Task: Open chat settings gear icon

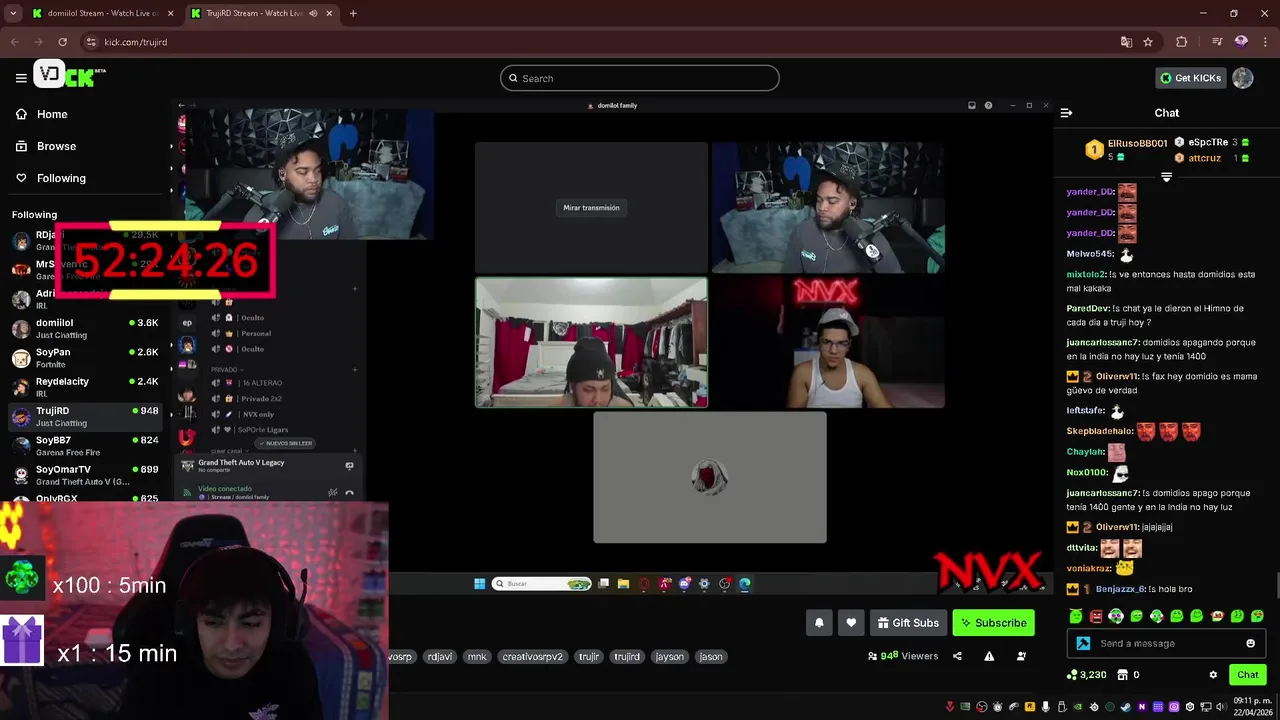Action: (x=1213, y=675)
